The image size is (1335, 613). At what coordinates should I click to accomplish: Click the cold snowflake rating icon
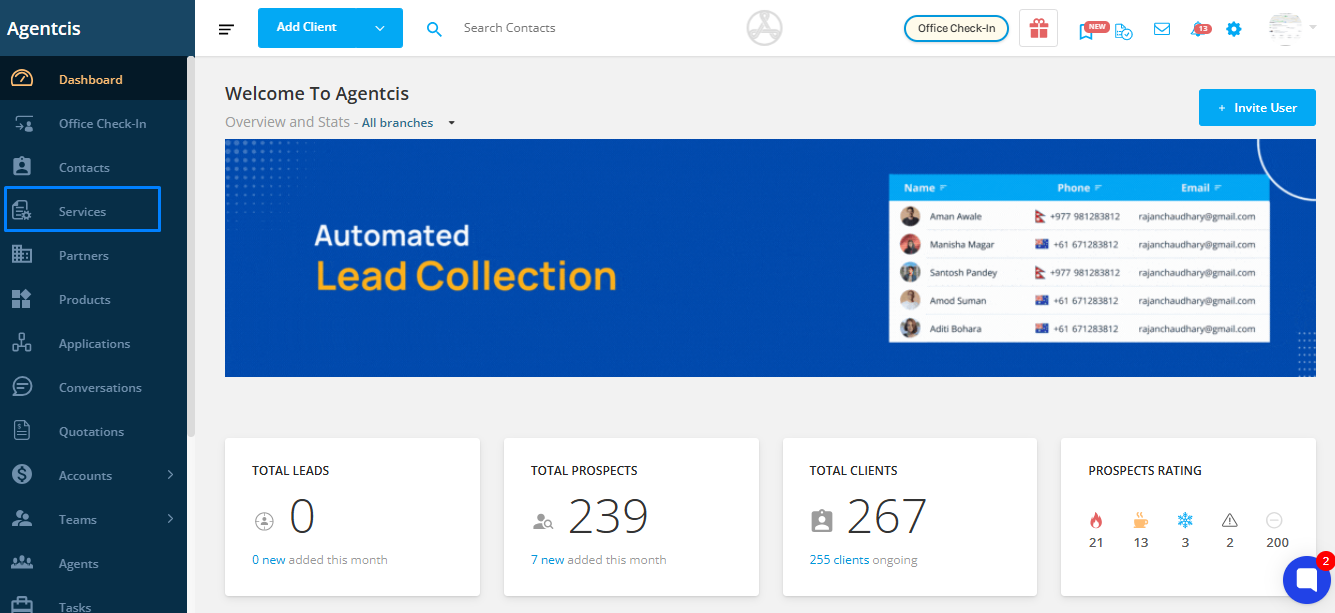coord(1185,520)
